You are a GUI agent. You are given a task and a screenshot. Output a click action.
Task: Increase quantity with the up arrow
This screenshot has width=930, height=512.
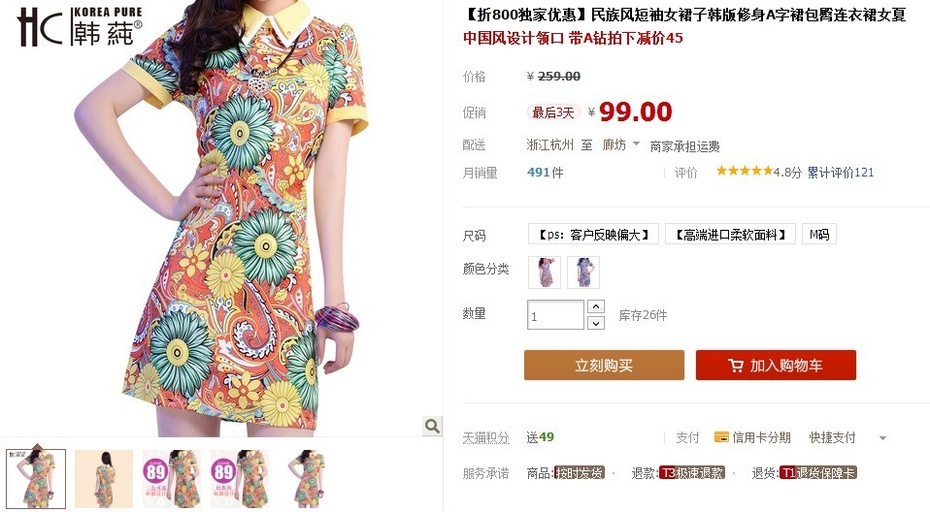595,307
